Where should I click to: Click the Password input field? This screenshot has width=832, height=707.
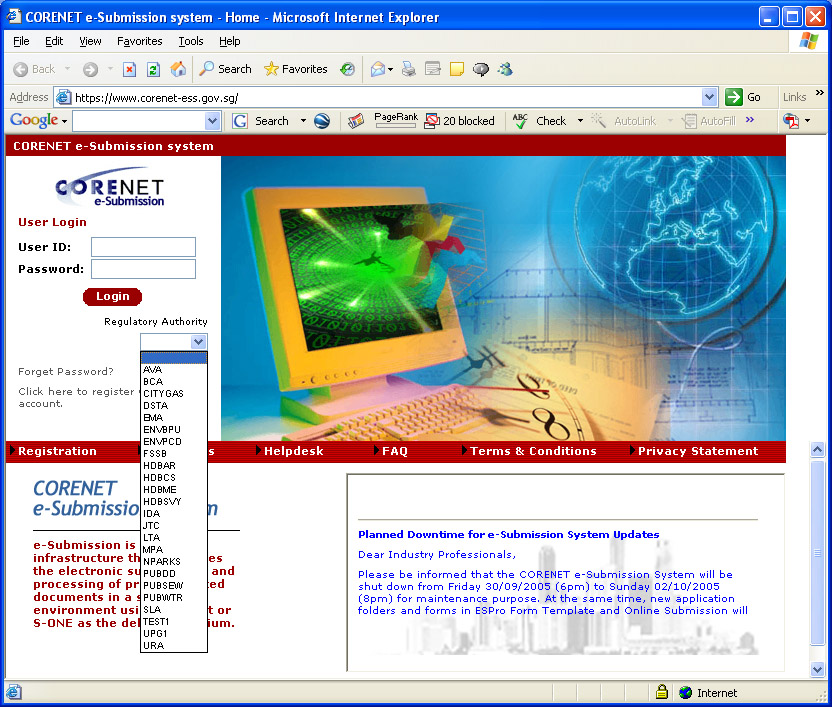pyautogui.click(x=143, y=269)
